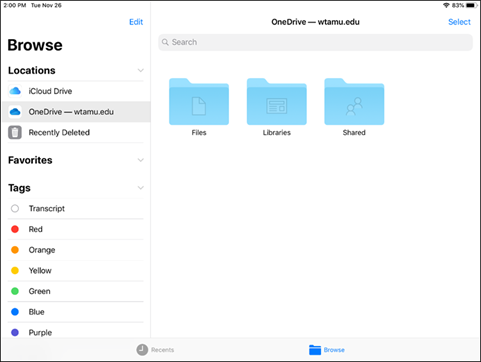Viewport: 481px width, 362px height.
Task: Select the Transcript tag empty circle
Action: [x=15, y=208]
